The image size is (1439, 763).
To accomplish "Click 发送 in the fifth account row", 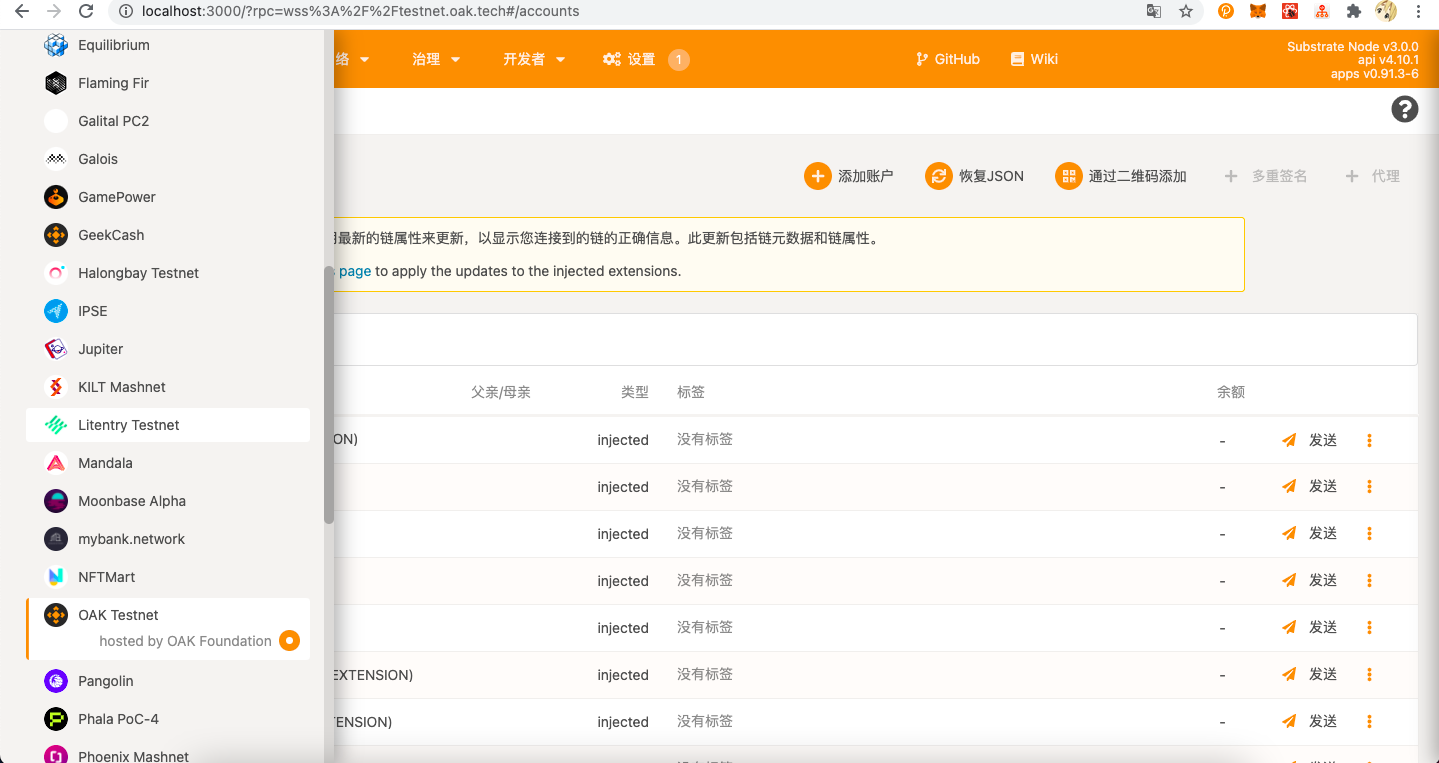I will pyautogui.click(x=1310, y=628).
